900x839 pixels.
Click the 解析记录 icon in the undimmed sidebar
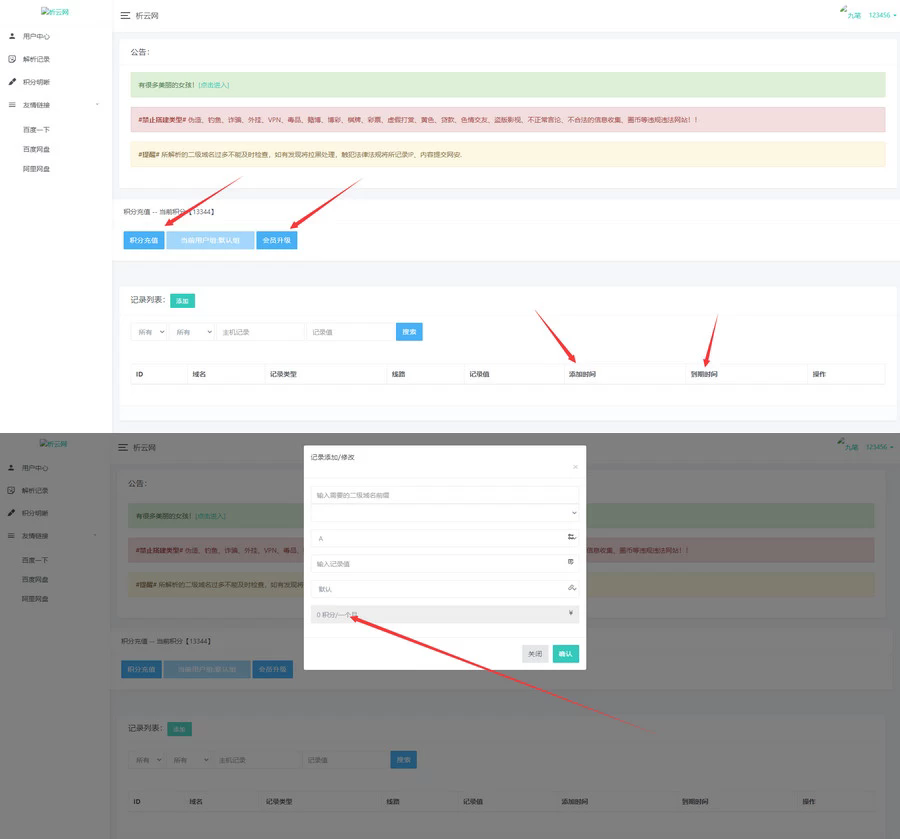[x=12, y=59]
